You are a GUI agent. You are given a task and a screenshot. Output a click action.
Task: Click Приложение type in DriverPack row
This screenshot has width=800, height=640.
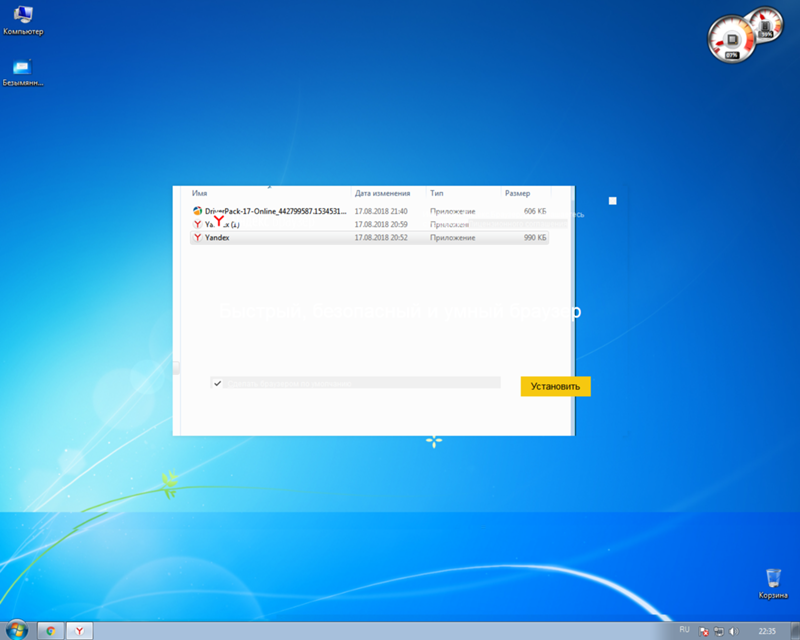[x=453, y=211]
